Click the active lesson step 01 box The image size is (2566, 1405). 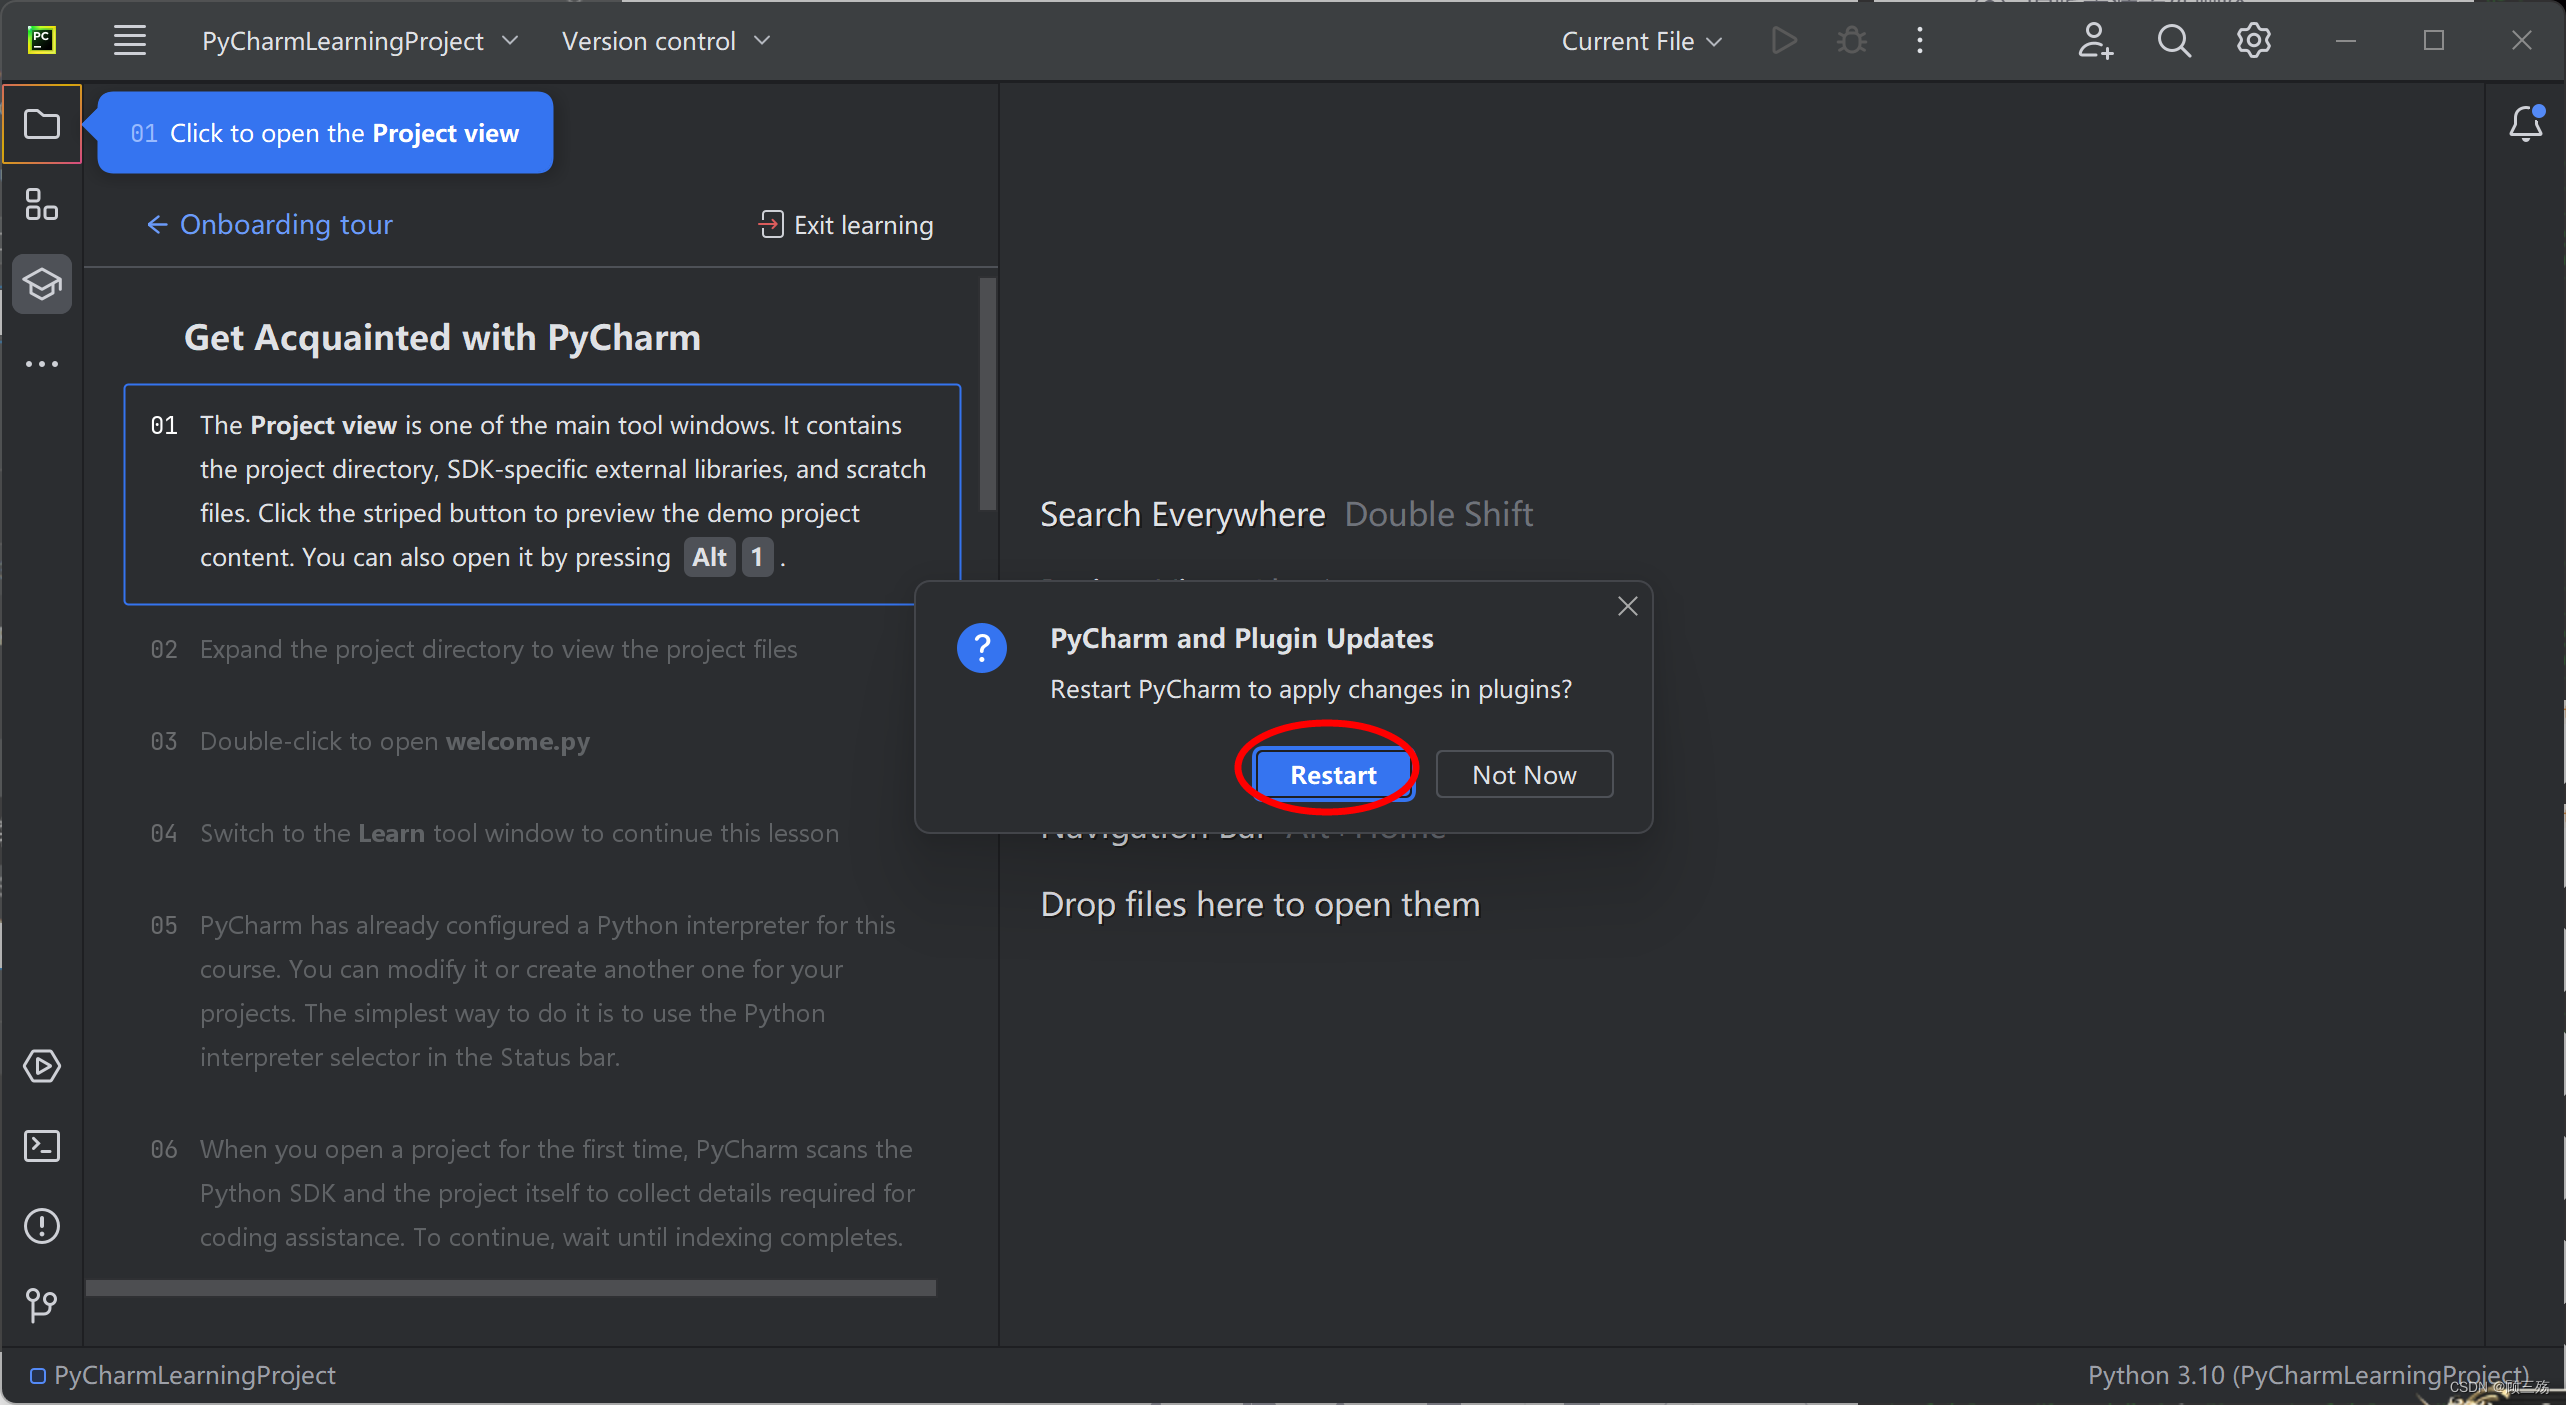pyautogui.click(x=542, y=494)
